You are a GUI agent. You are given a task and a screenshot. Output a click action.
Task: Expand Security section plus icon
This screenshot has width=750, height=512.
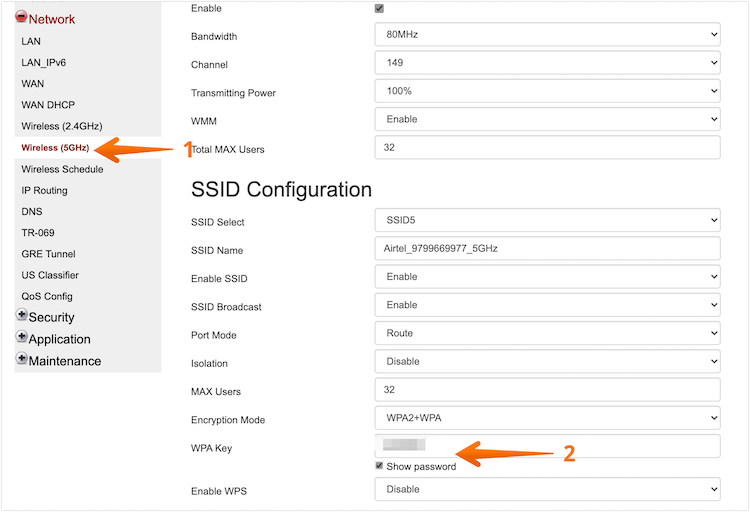pos(22,316)
